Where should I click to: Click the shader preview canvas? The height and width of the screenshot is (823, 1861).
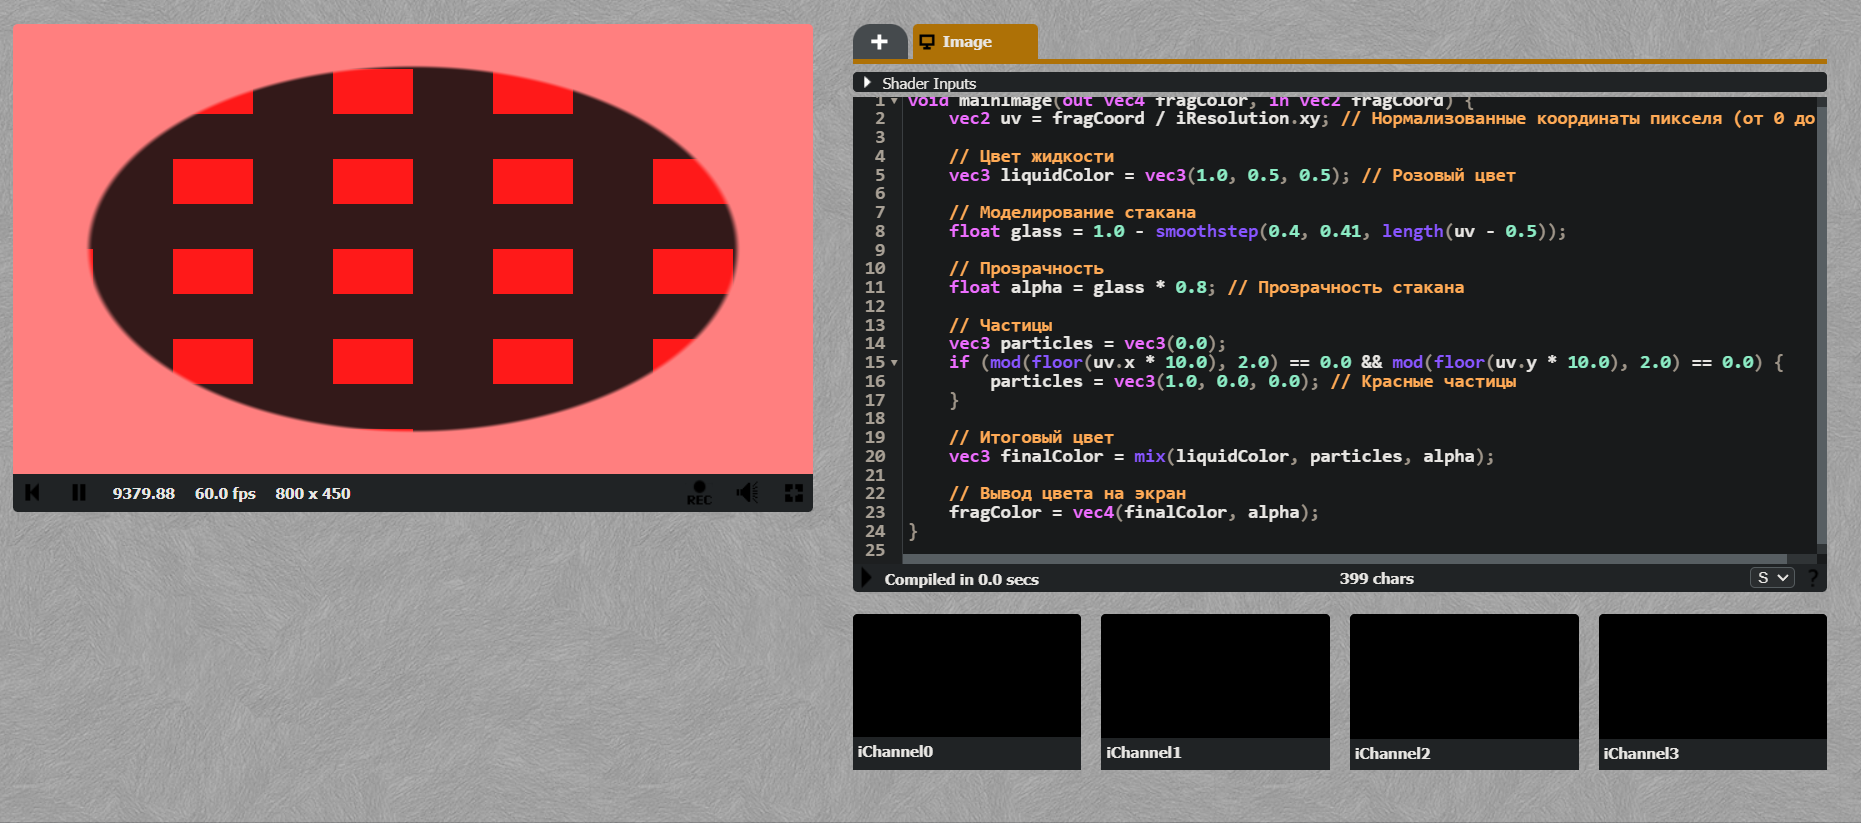[x=413, y=249]
